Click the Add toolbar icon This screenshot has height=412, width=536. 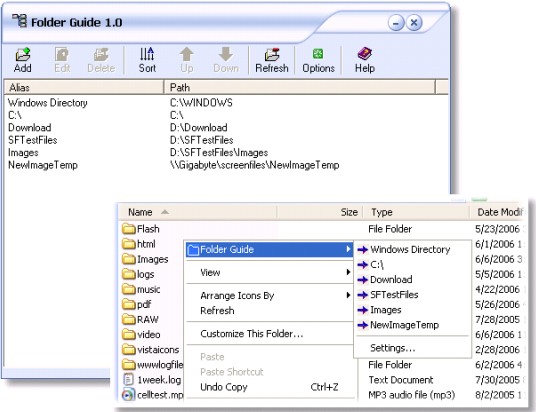[23, 55]
